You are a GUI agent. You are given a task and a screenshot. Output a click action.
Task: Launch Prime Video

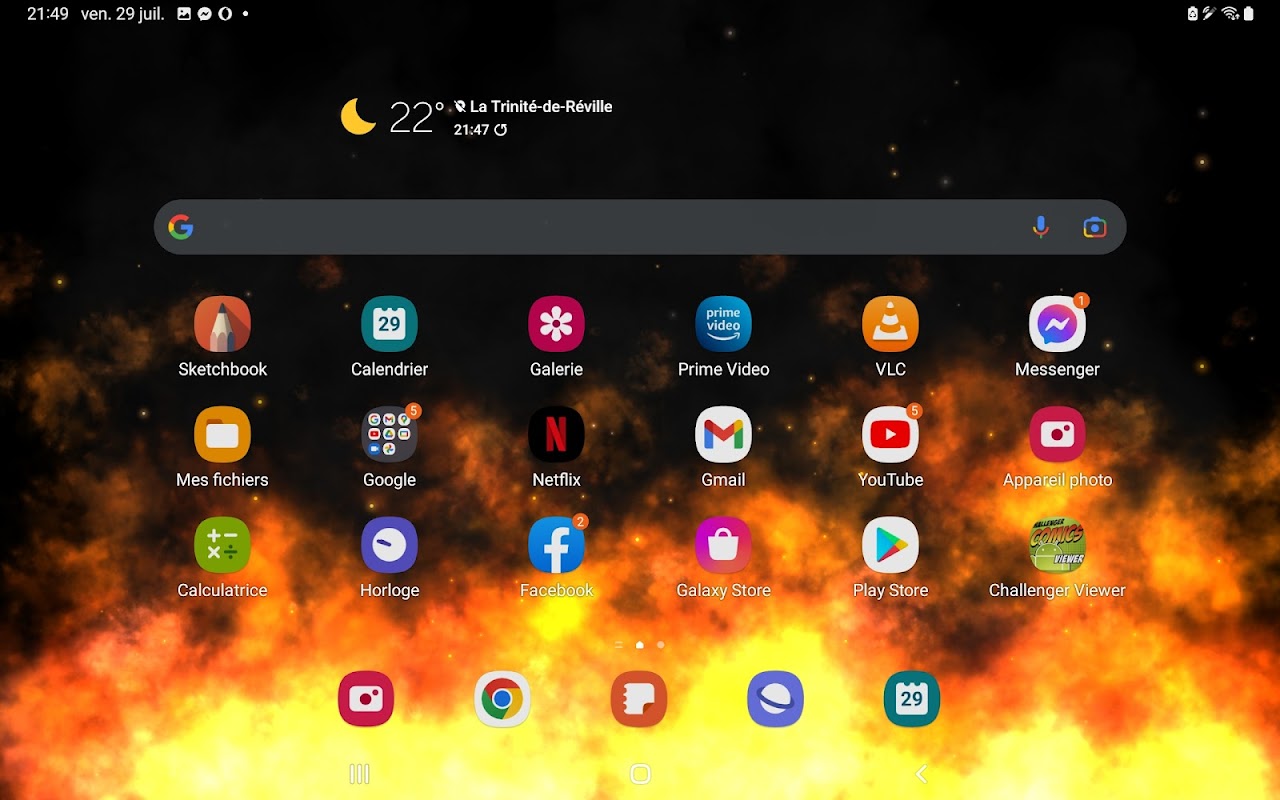point(723,324)
